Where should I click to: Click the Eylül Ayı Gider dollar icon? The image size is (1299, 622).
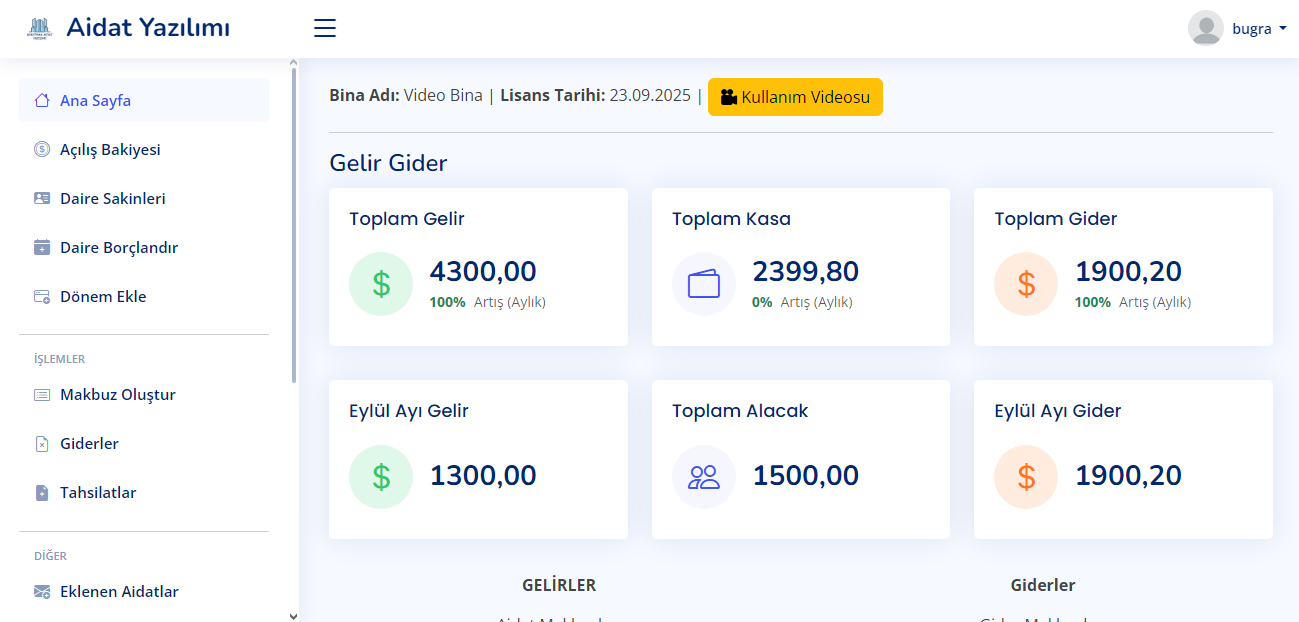[x=1026, y=477]
